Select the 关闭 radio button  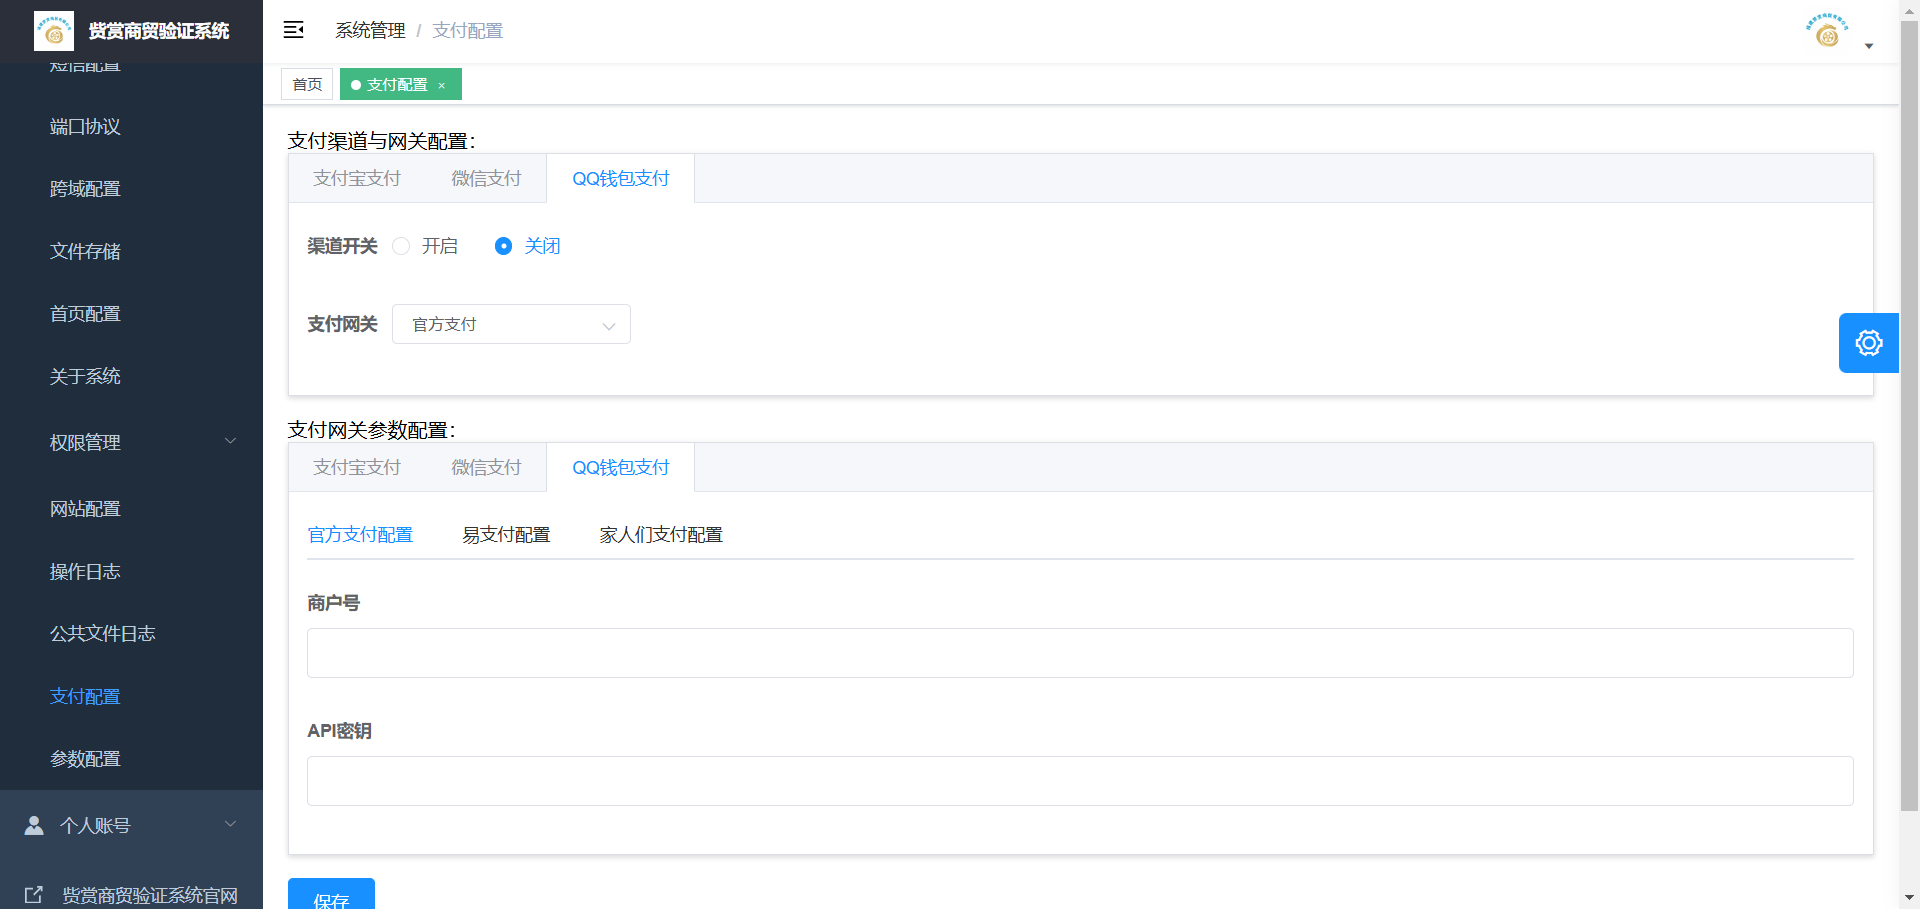coord(503,246)
